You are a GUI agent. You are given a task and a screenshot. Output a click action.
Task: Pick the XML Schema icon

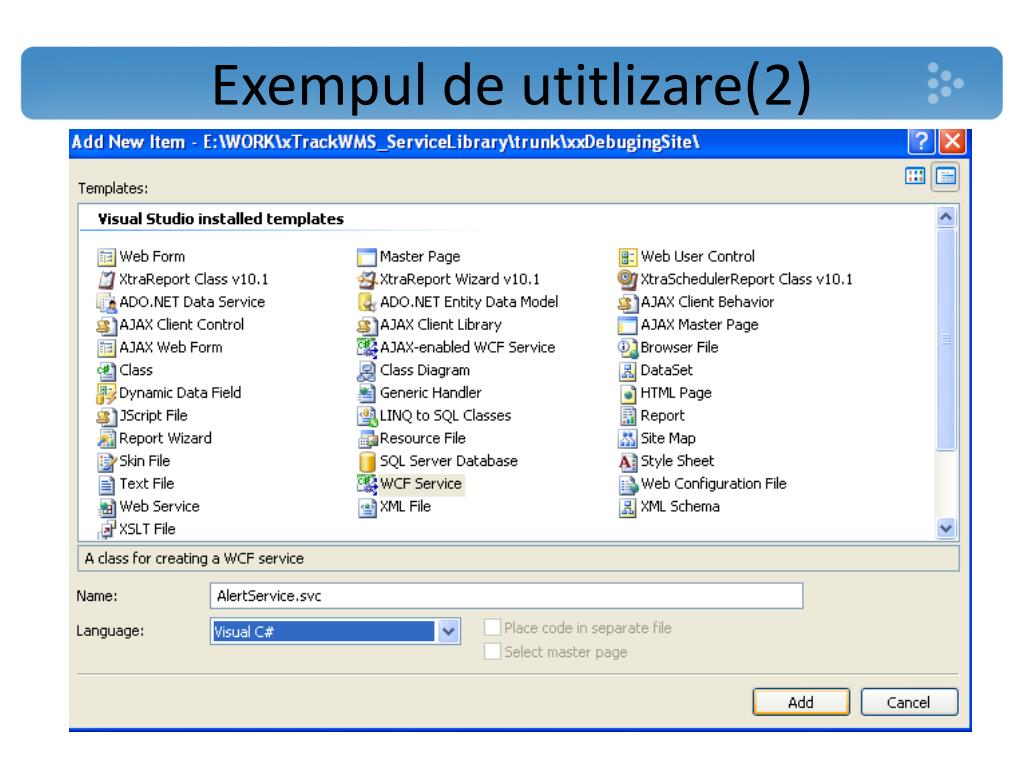[x=628, y=507]
